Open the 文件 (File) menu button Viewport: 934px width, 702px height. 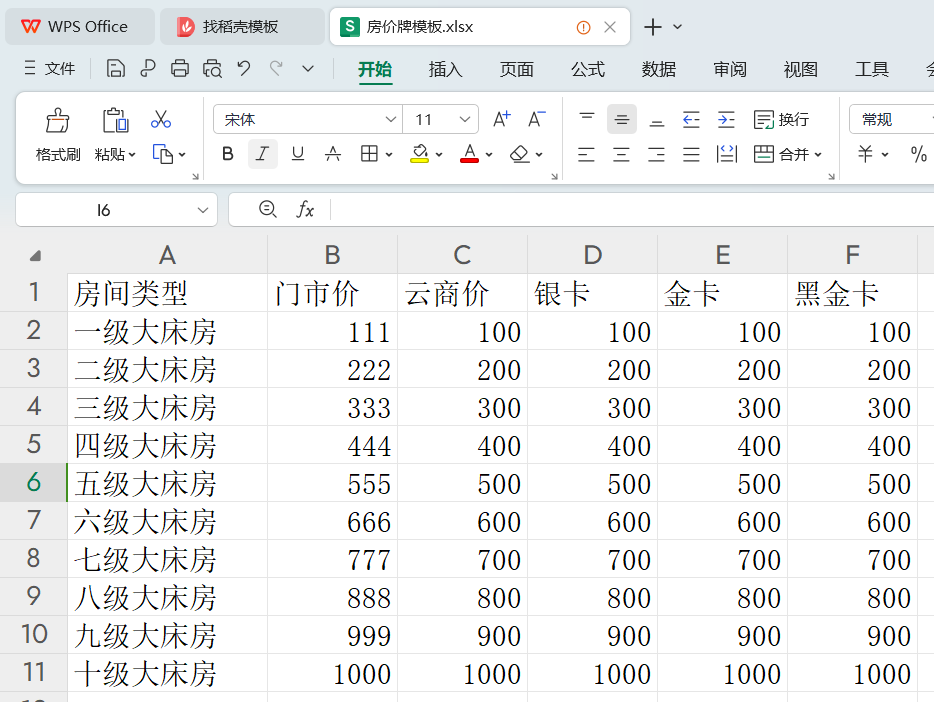(50, 68)
